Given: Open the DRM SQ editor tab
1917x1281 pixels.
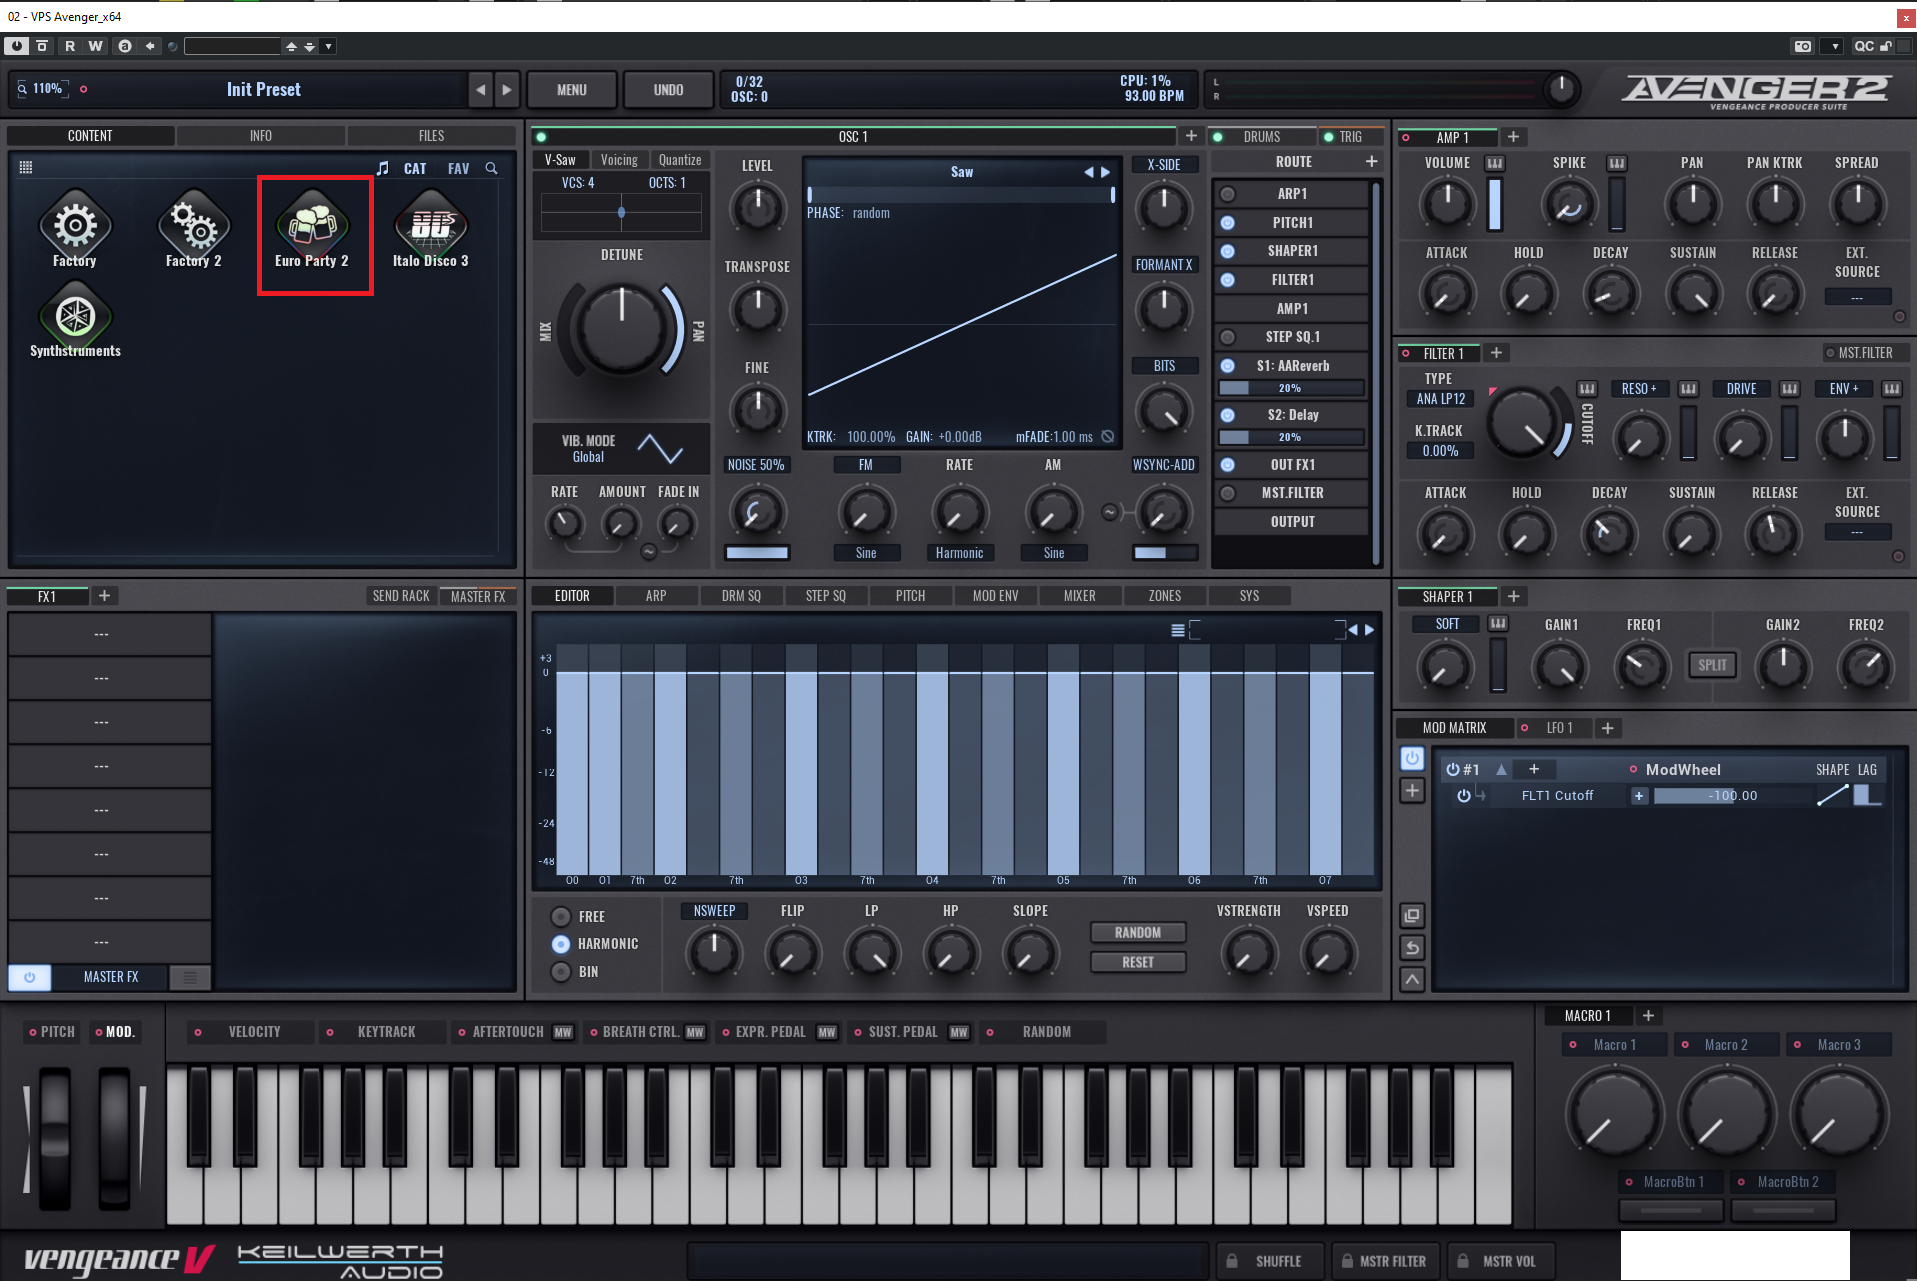Looking at the screenshot, I should (x=741, y=596).
